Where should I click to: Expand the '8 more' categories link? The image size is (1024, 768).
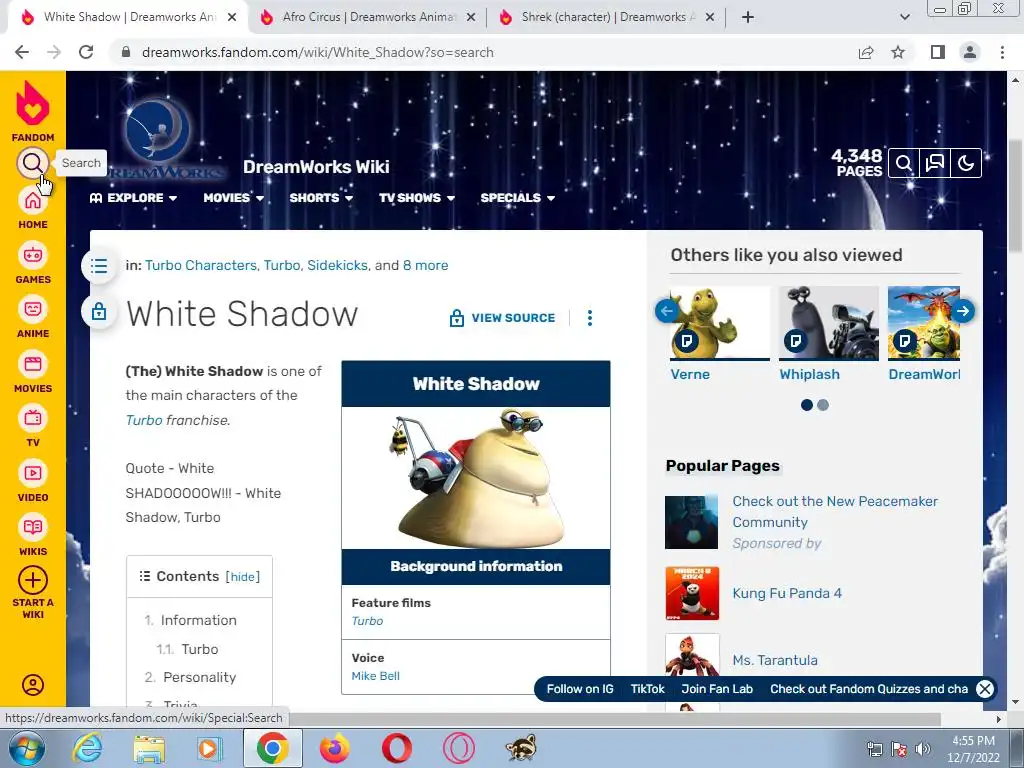coord(425,266)
